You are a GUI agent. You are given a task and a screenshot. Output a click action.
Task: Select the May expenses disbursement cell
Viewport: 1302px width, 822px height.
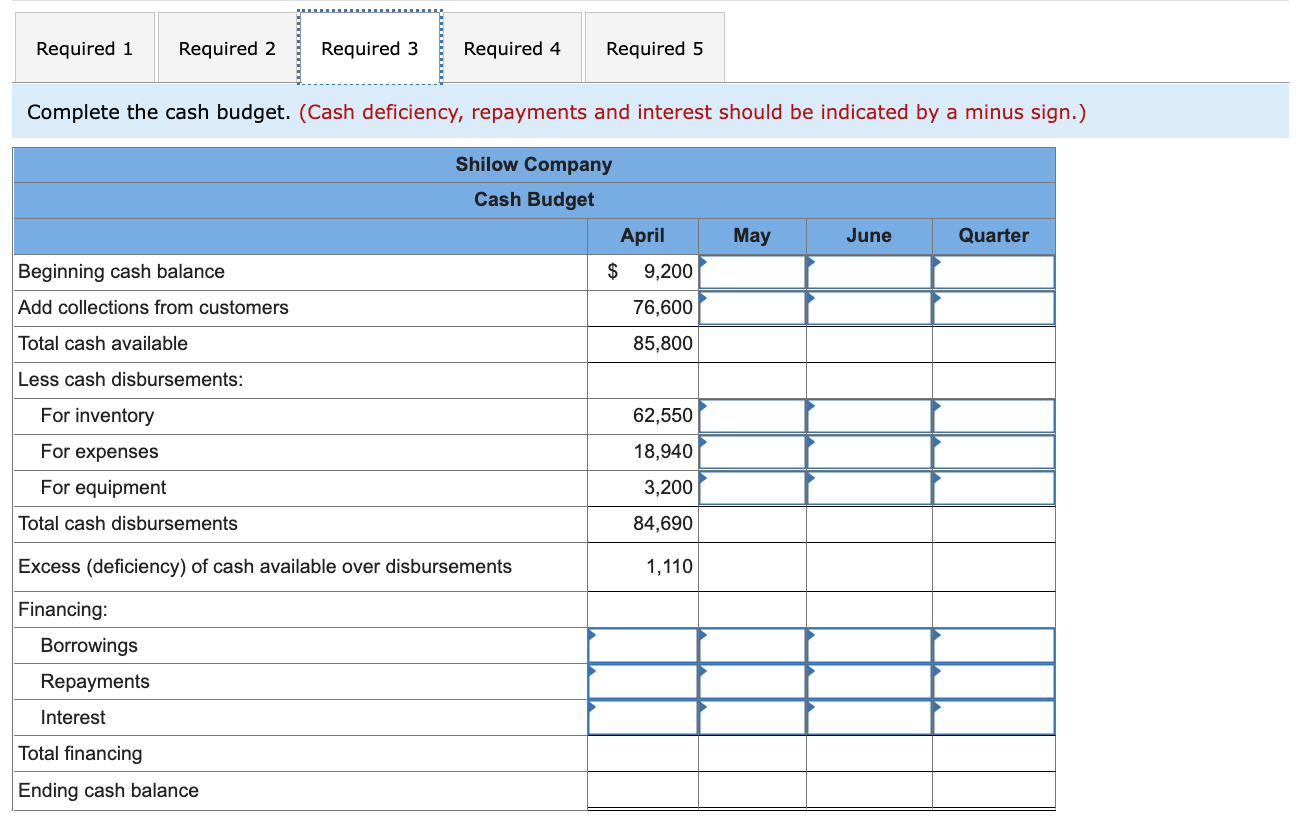pos(752,451)
